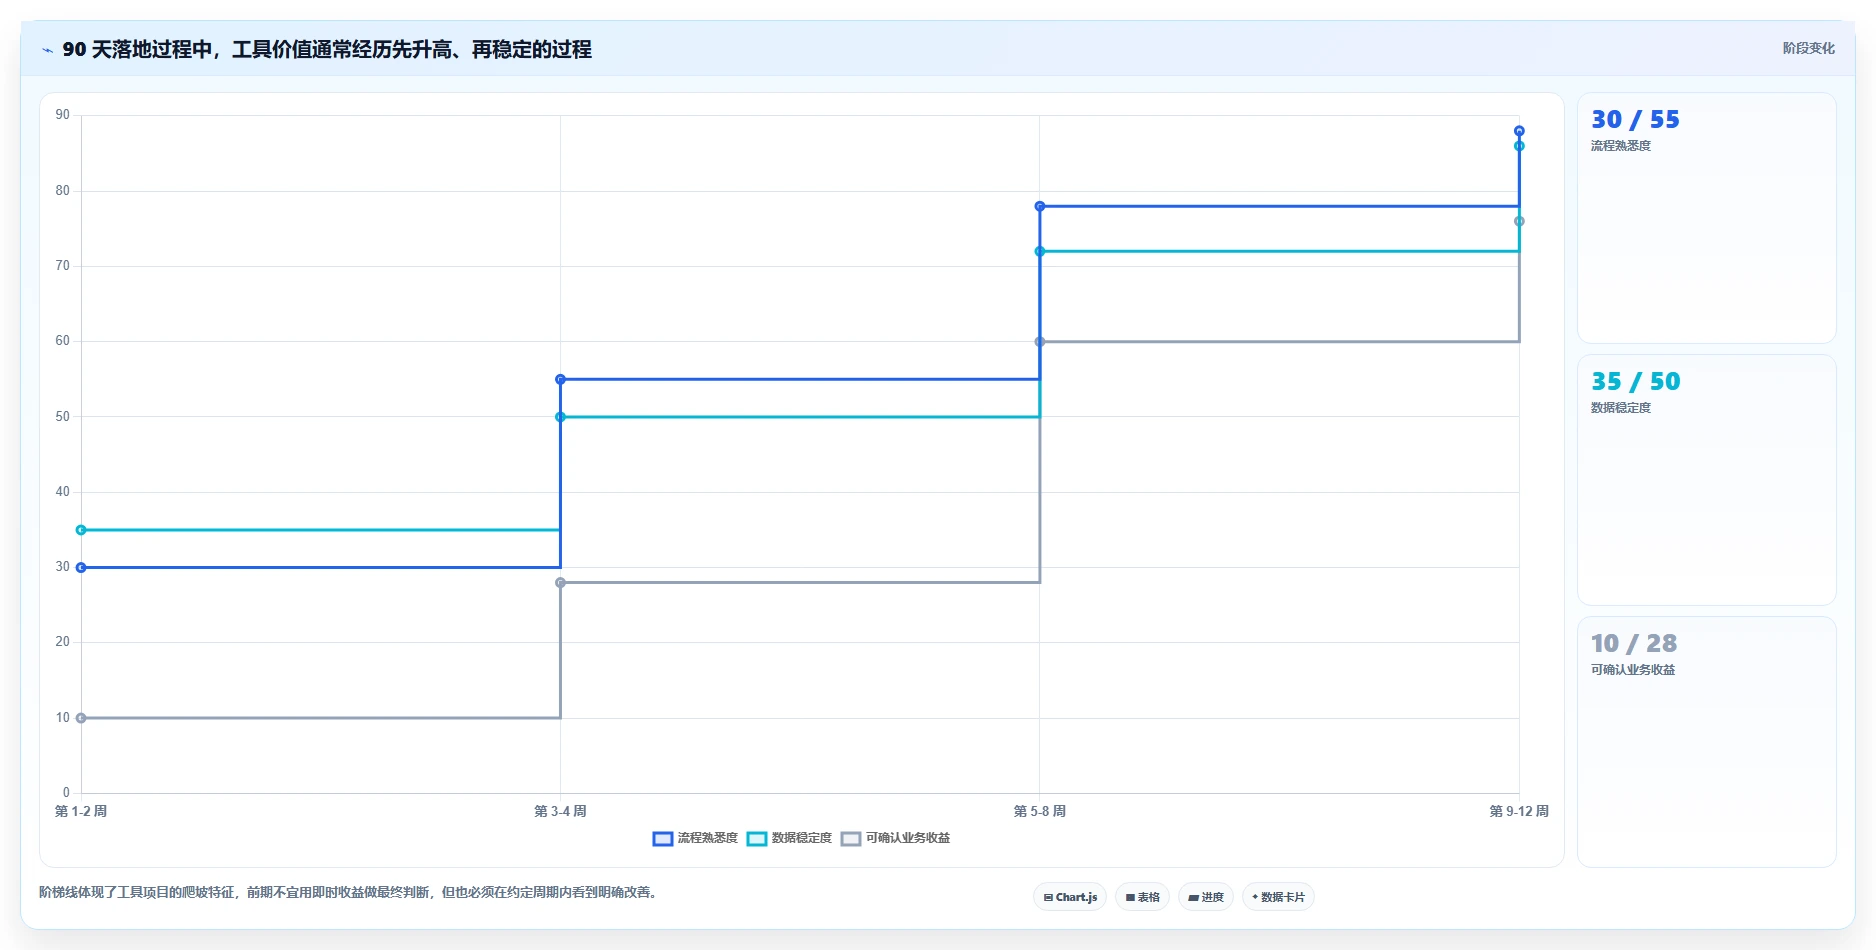This screenshot has width=1876, height=950.
Task: Click the "30 / 55" value in the 流程熟悉度 card
Action: (1635, 119)
